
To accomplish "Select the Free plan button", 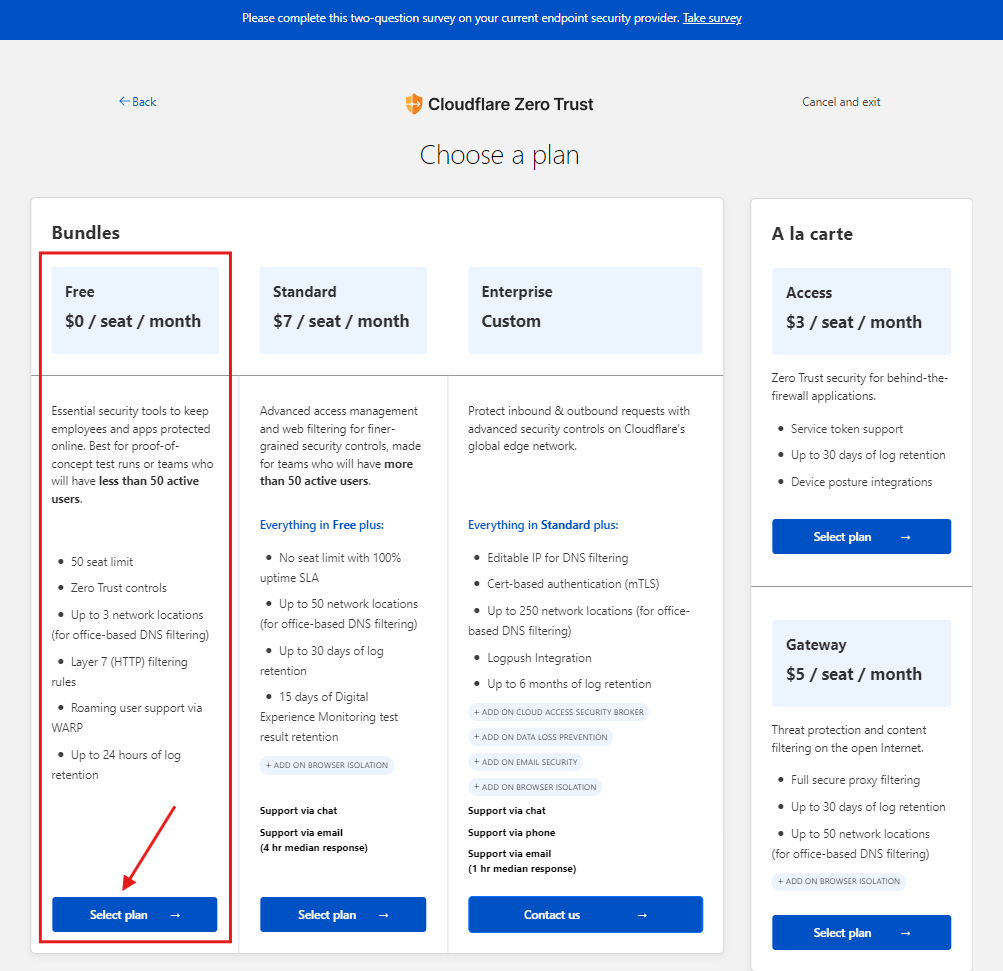I will pyautogui.click(x=134, y=915).
